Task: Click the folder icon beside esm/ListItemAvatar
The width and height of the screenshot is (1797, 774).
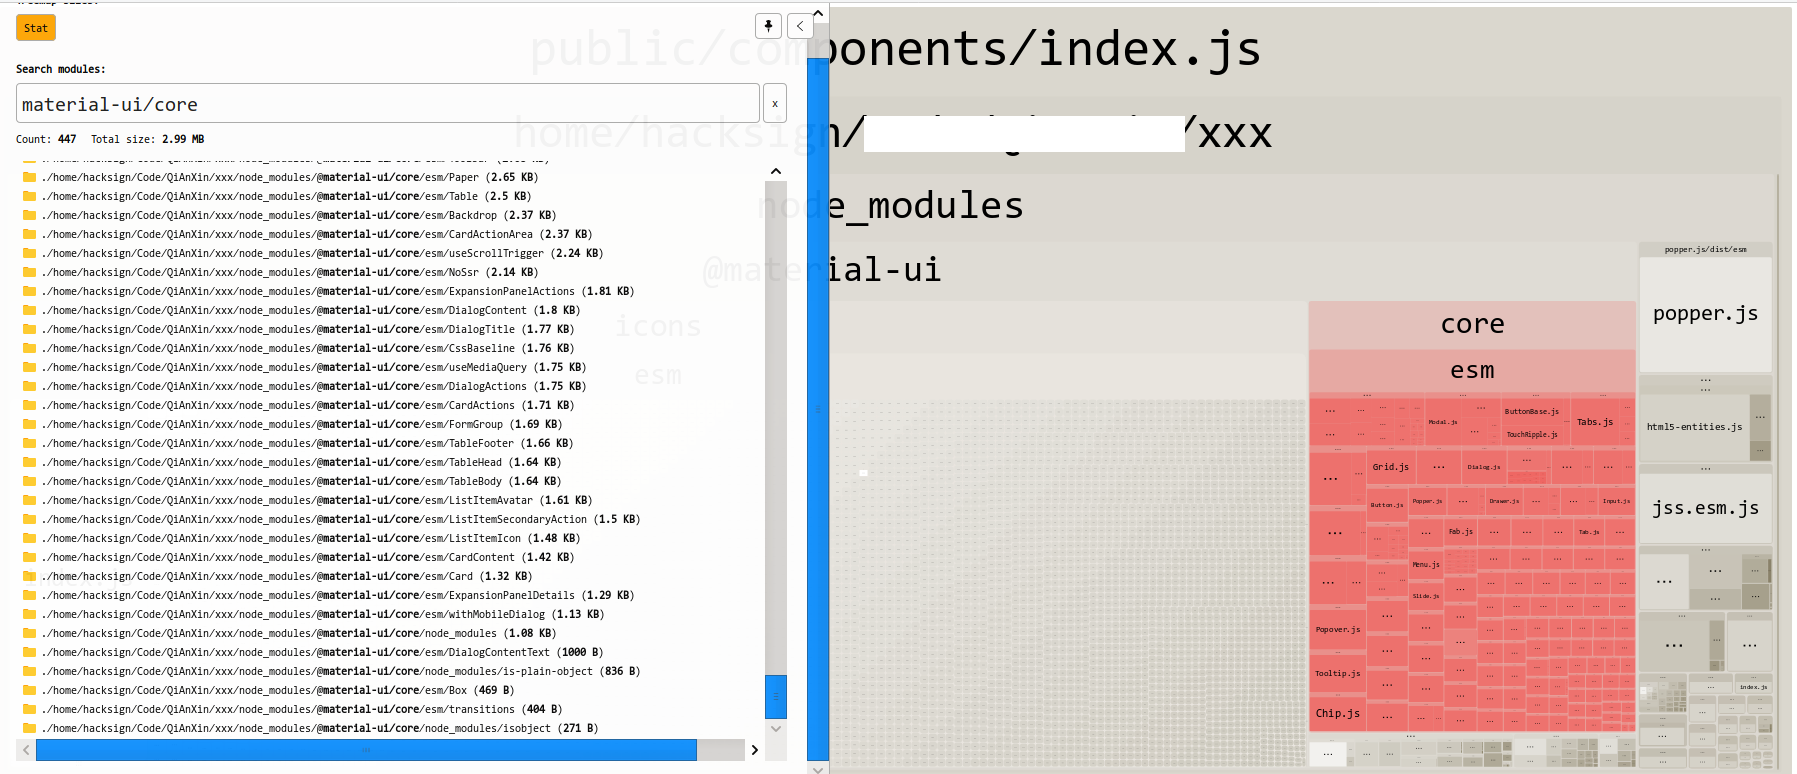Action: click(30, 500)
